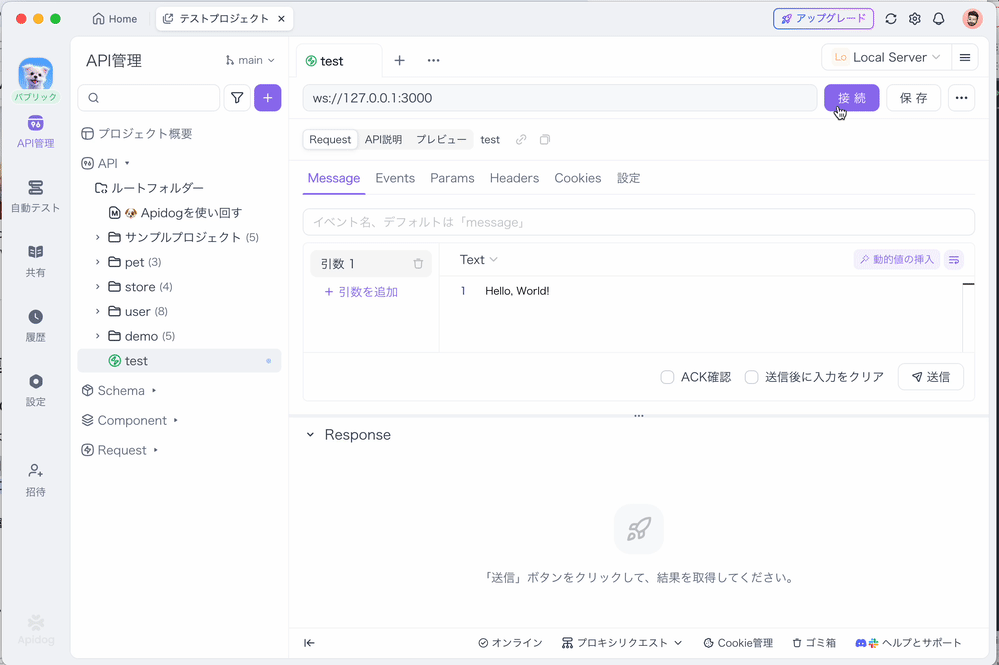Viewport: 999px width, 665px height.
Task: Open 履歴 history sidebar section
Action: (36, 325)
